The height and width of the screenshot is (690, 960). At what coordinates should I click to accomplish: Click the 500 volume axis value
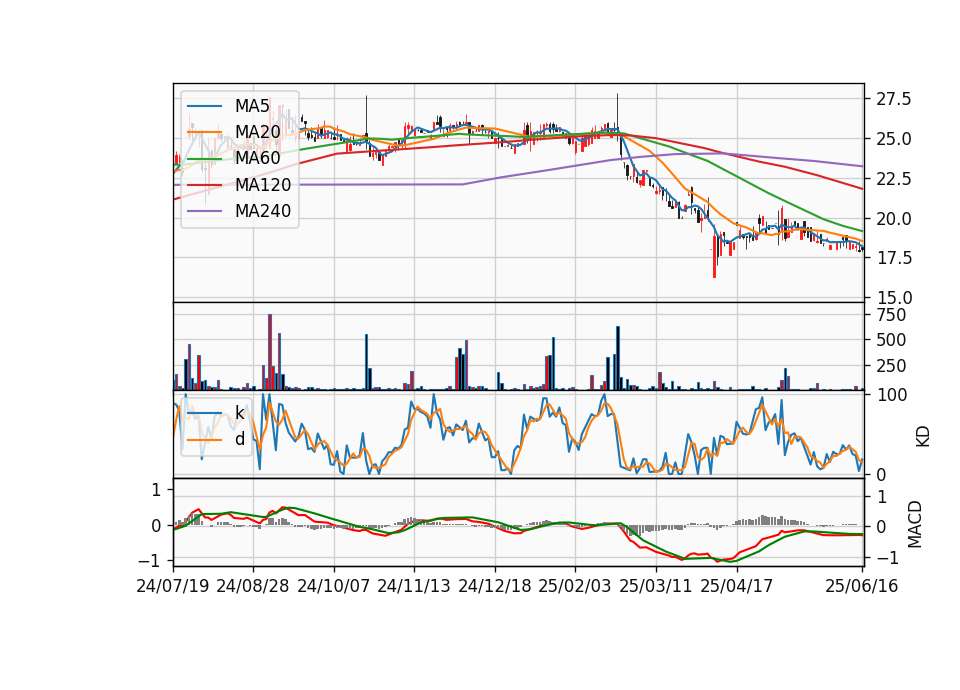891,340
